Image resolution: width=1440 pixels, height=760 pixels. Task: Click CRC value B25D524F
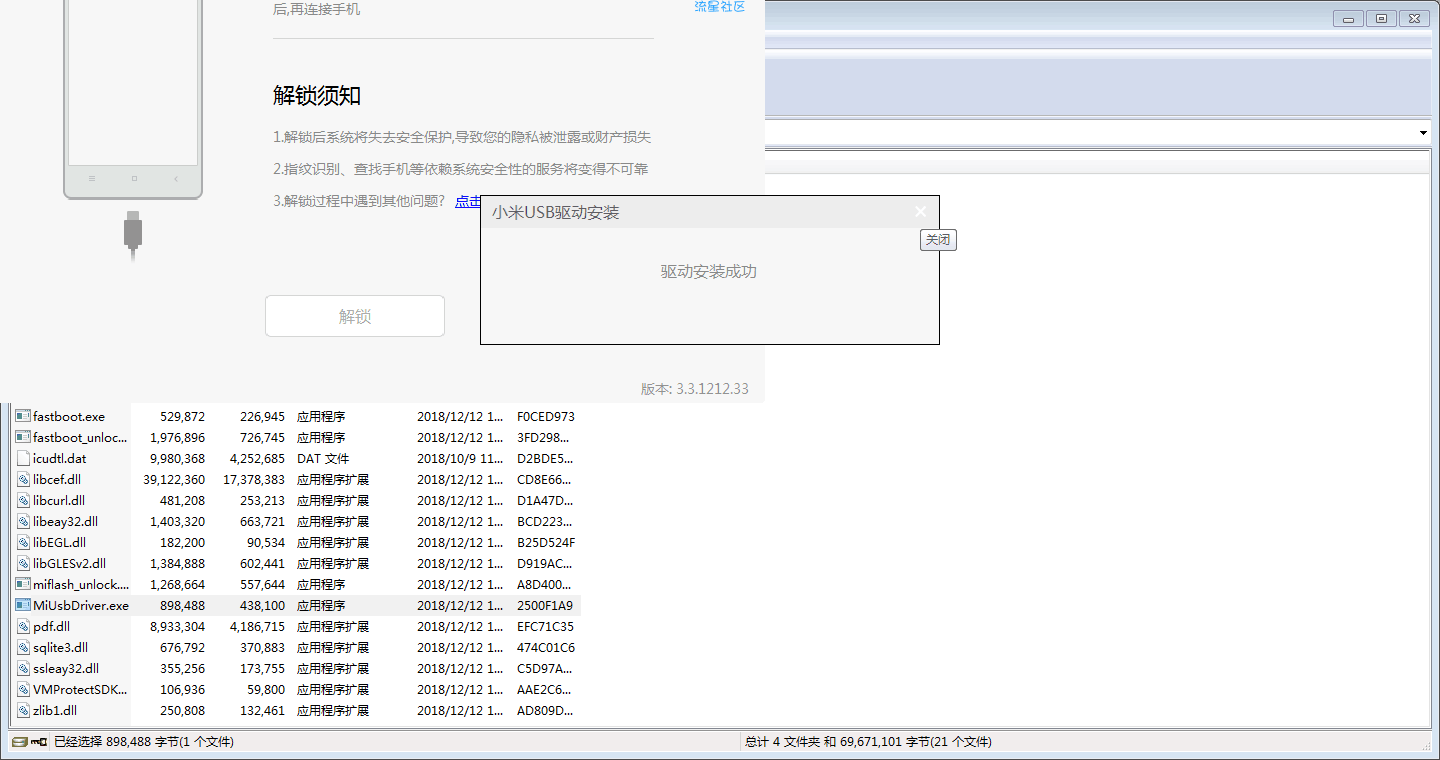pyautogui.click(x=546, y=542)
